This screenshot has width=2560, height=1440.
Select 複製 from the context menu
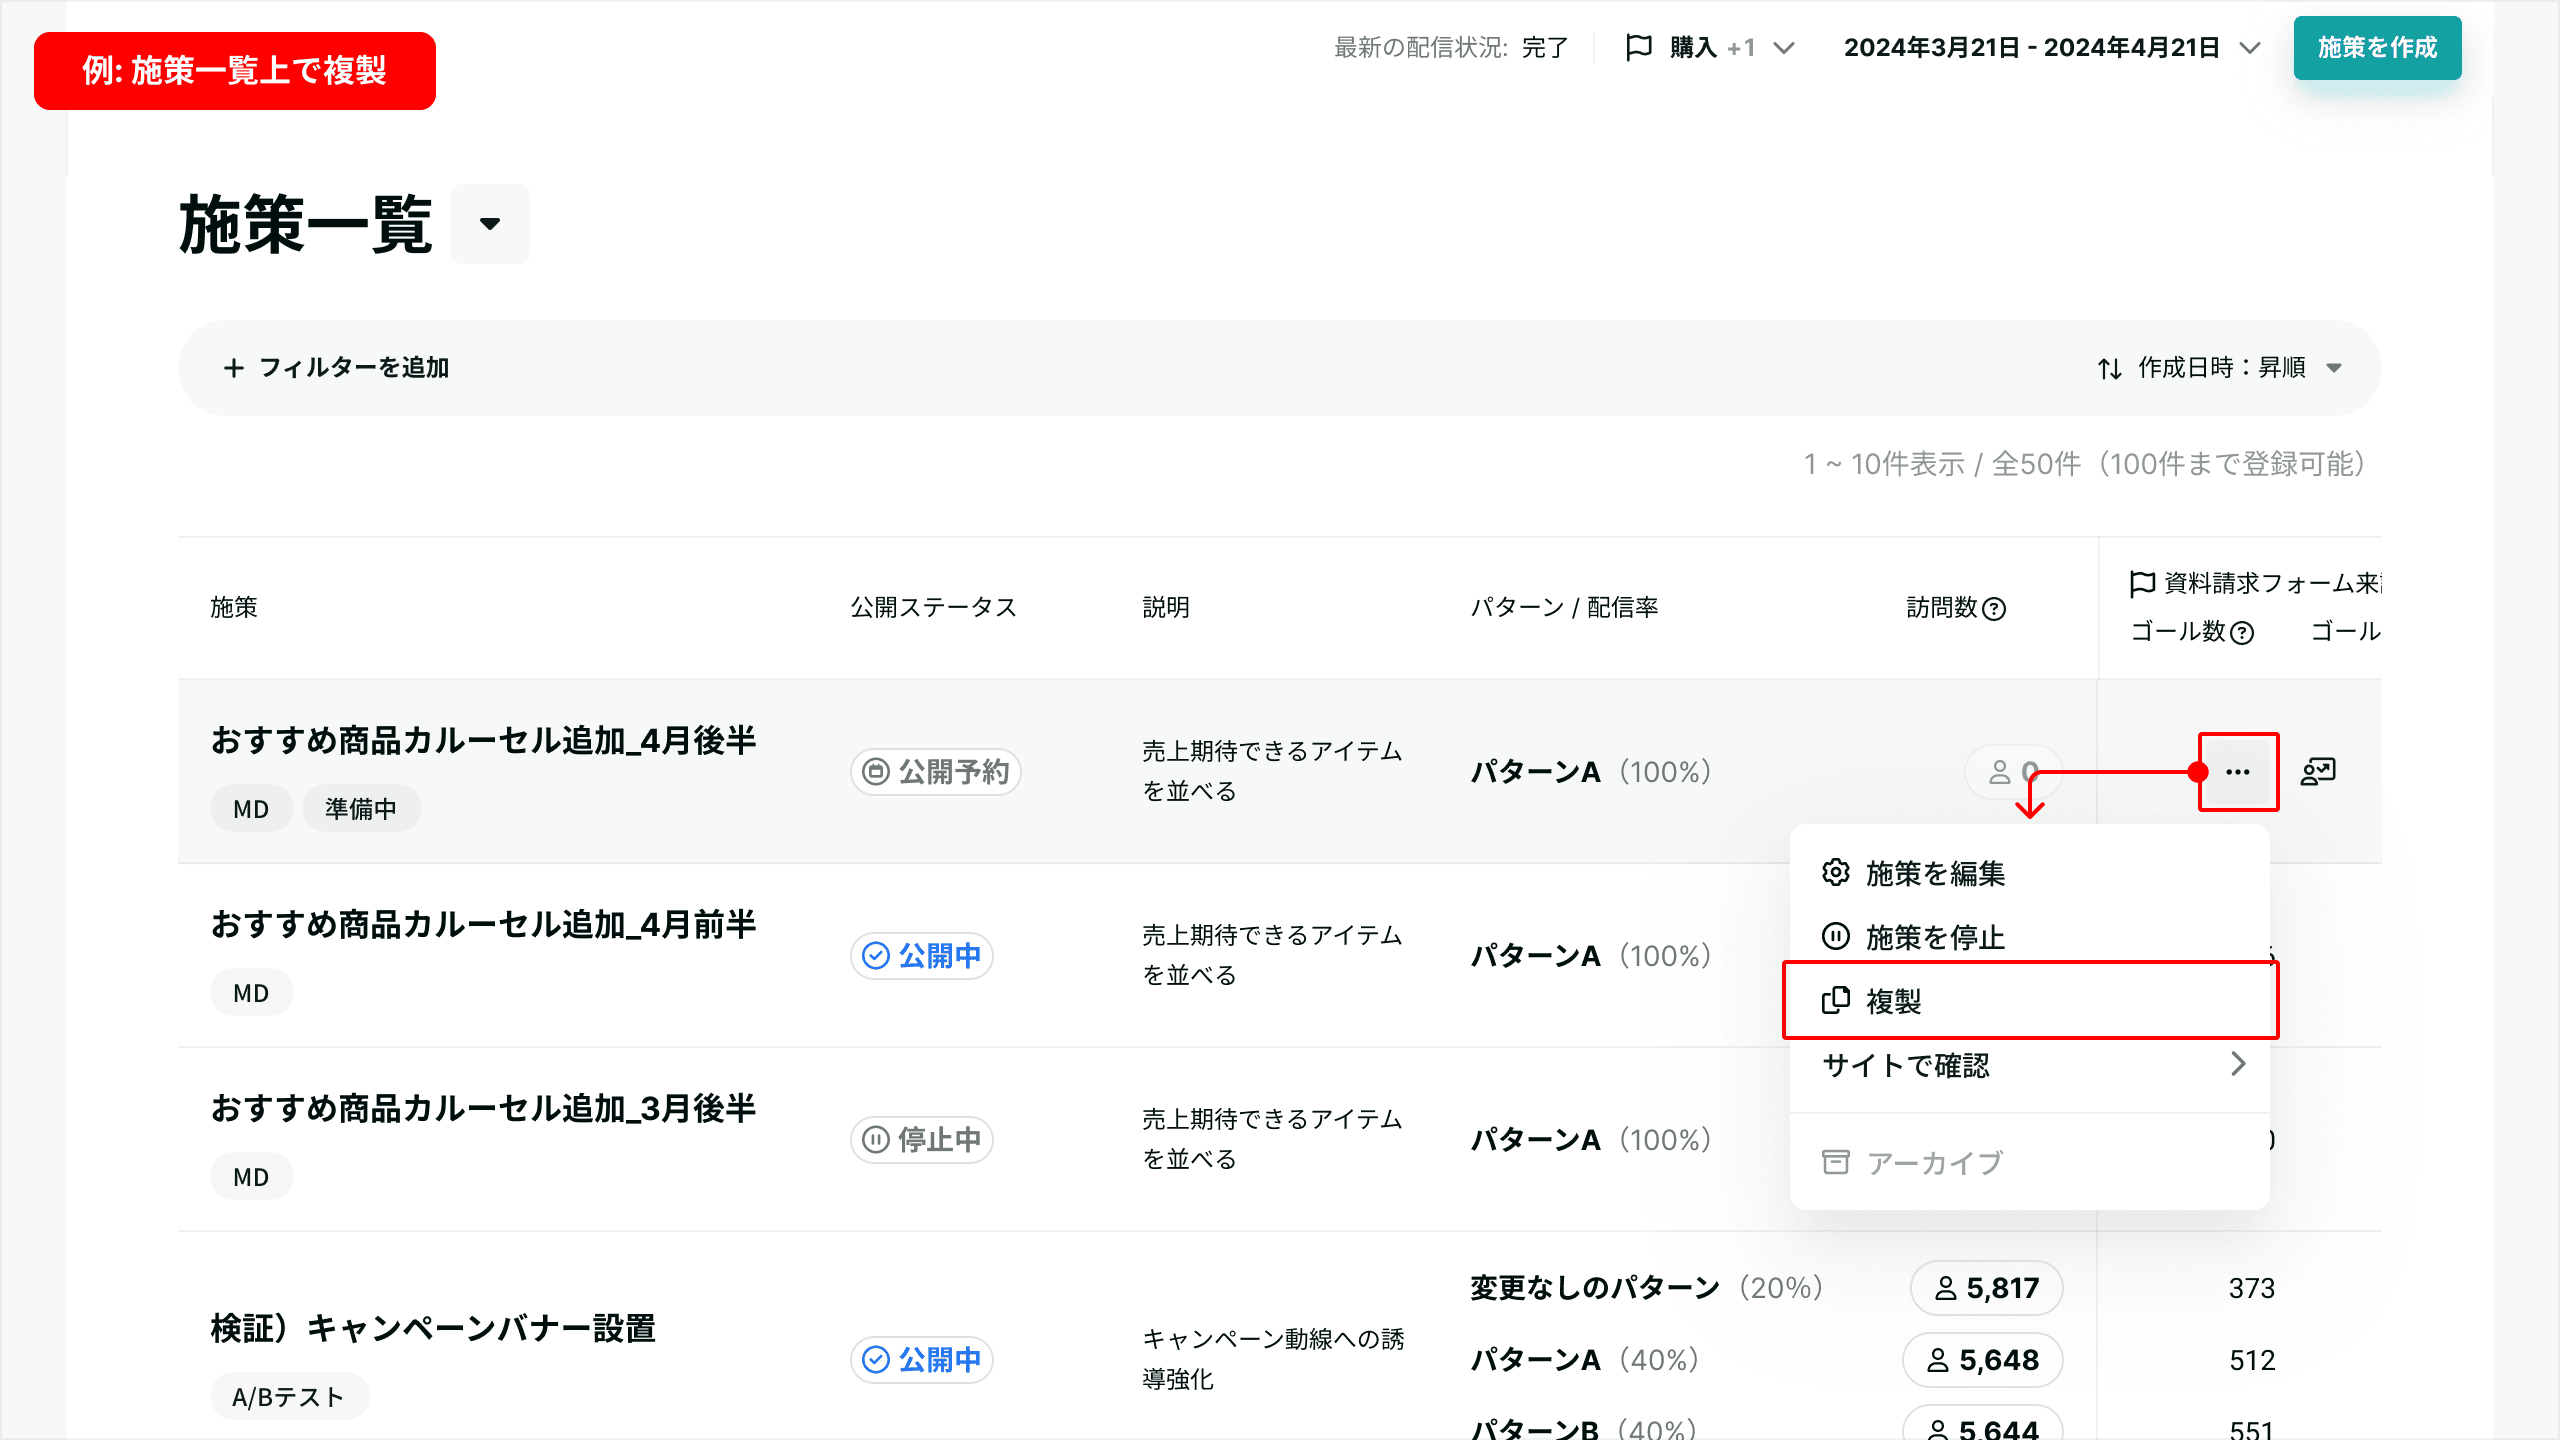(x=2030, y=1001)
